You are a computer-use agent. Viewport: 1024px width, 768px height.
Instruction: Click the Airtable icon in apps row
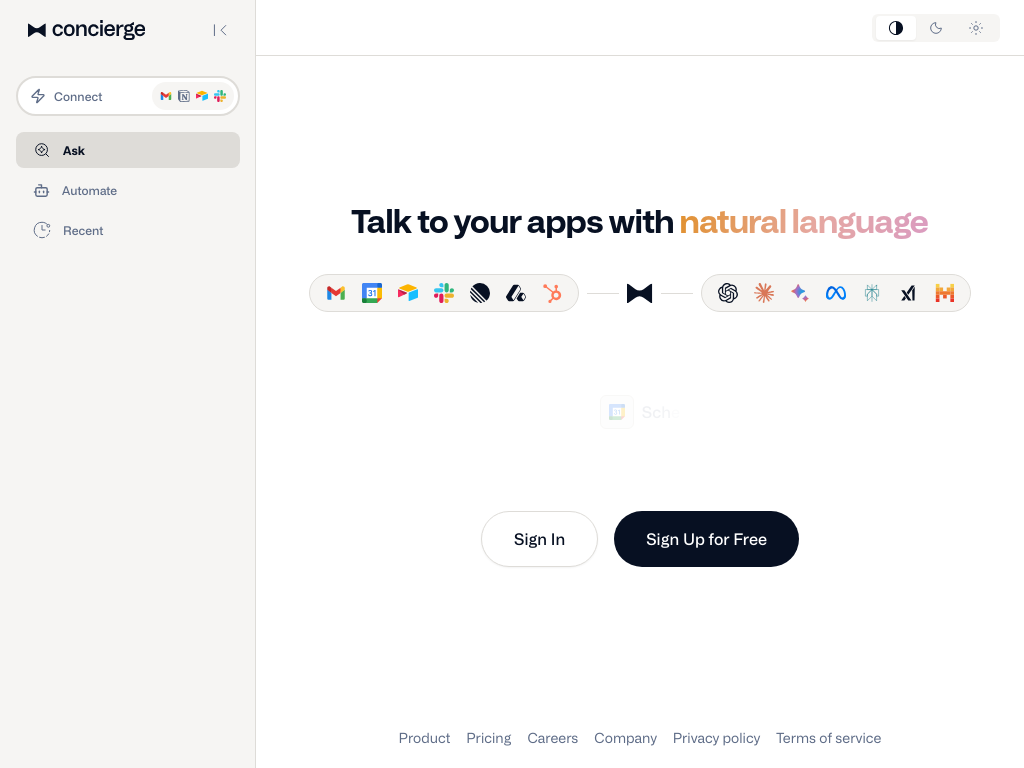[408, 293]
